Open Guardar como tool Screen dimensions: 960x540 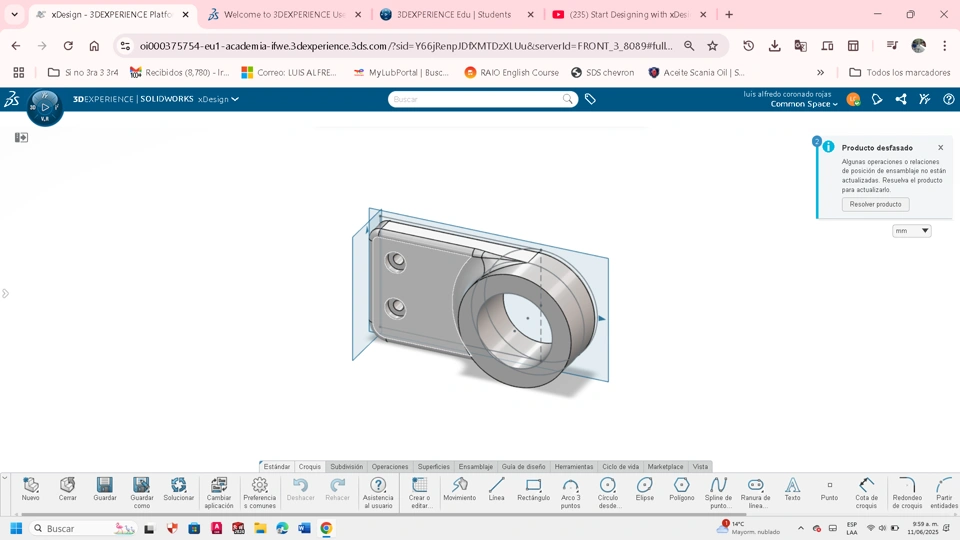[141, 486]
